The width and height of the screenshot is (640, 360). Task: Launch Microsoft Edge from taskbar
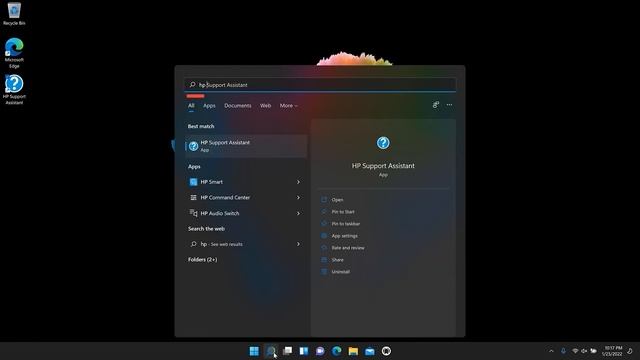(x=337, y=351)
